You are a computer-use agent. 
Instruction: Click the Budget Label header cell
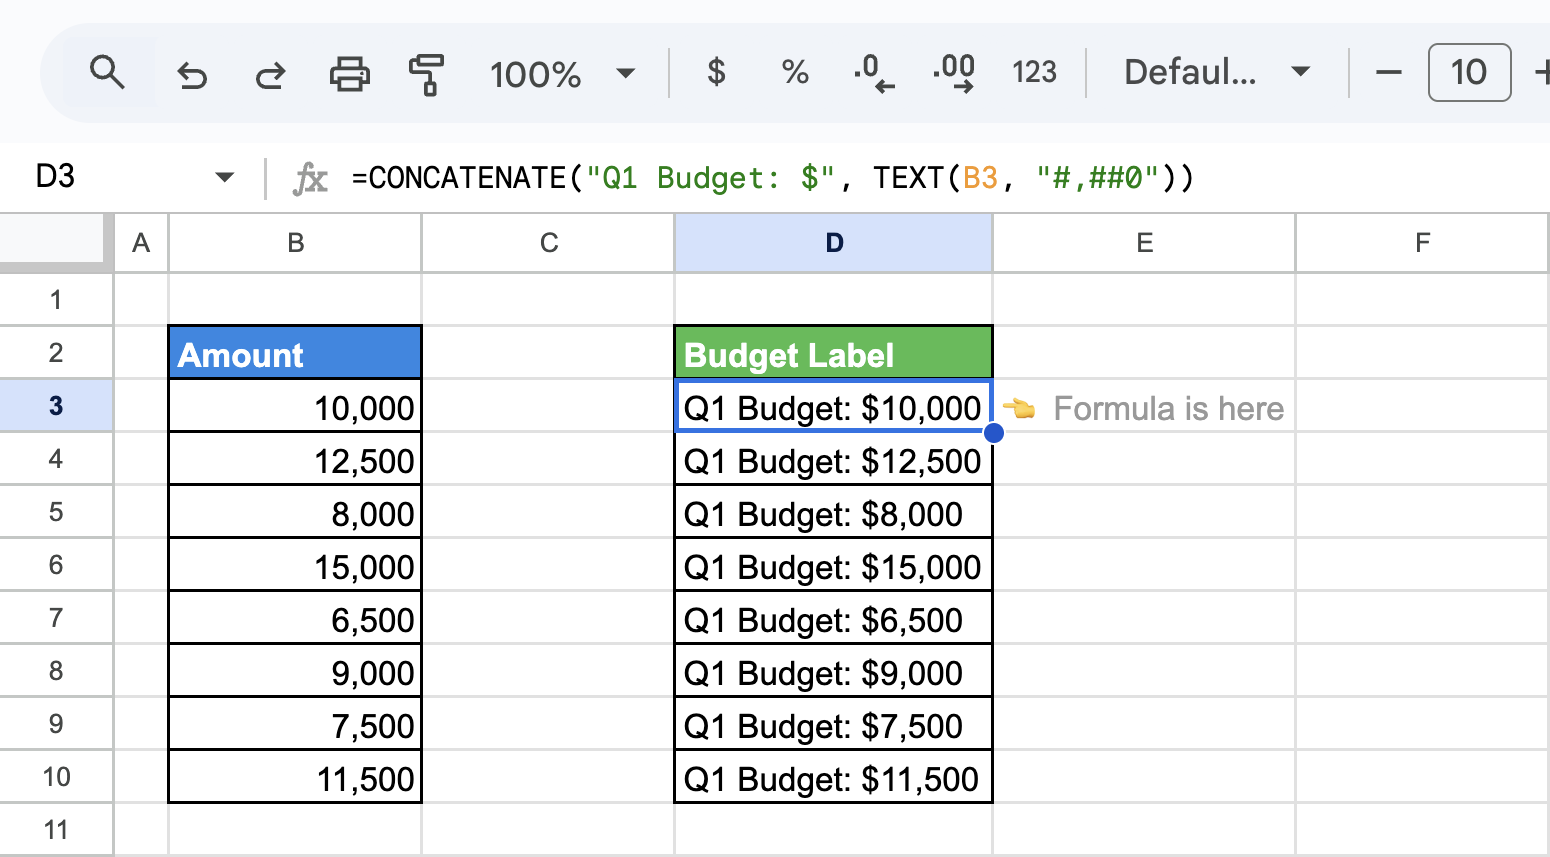coord(834,352)
